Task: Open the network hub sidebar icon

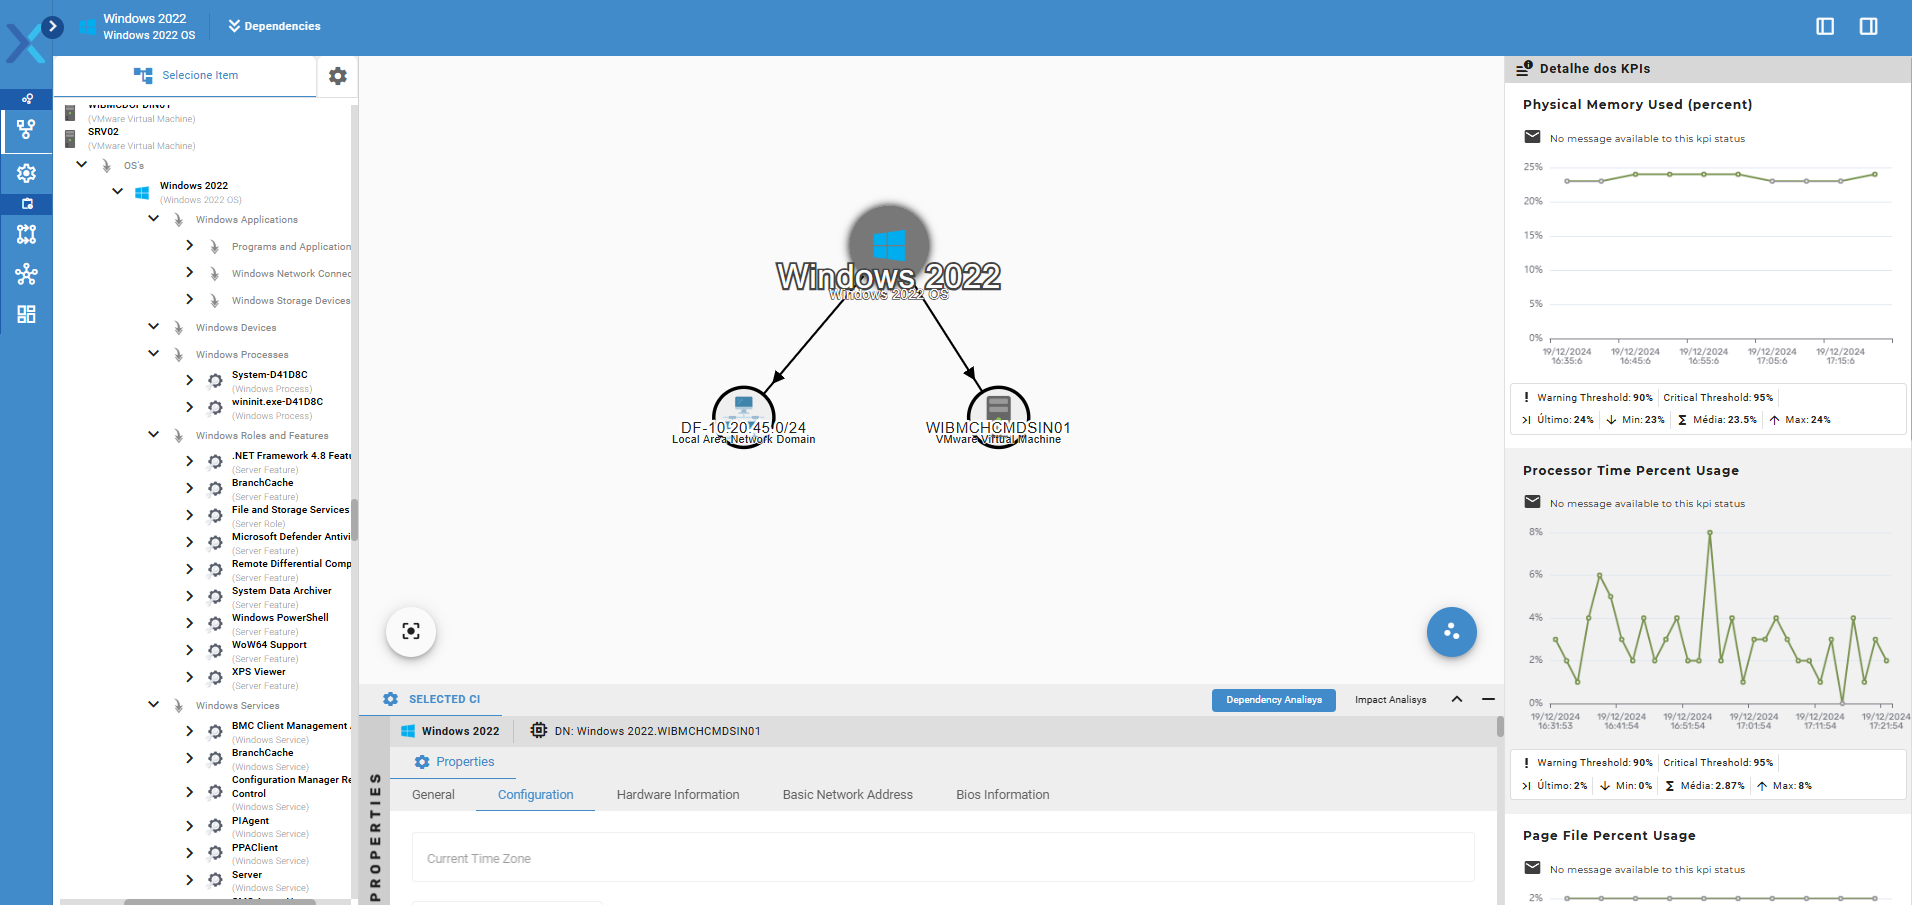Action: tap(26, 274)
